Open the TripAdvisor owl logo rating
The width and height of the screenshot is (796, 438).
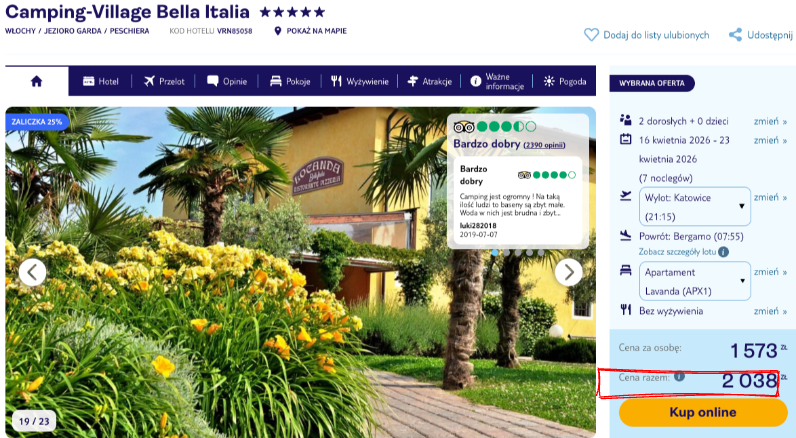click(463, 127)
